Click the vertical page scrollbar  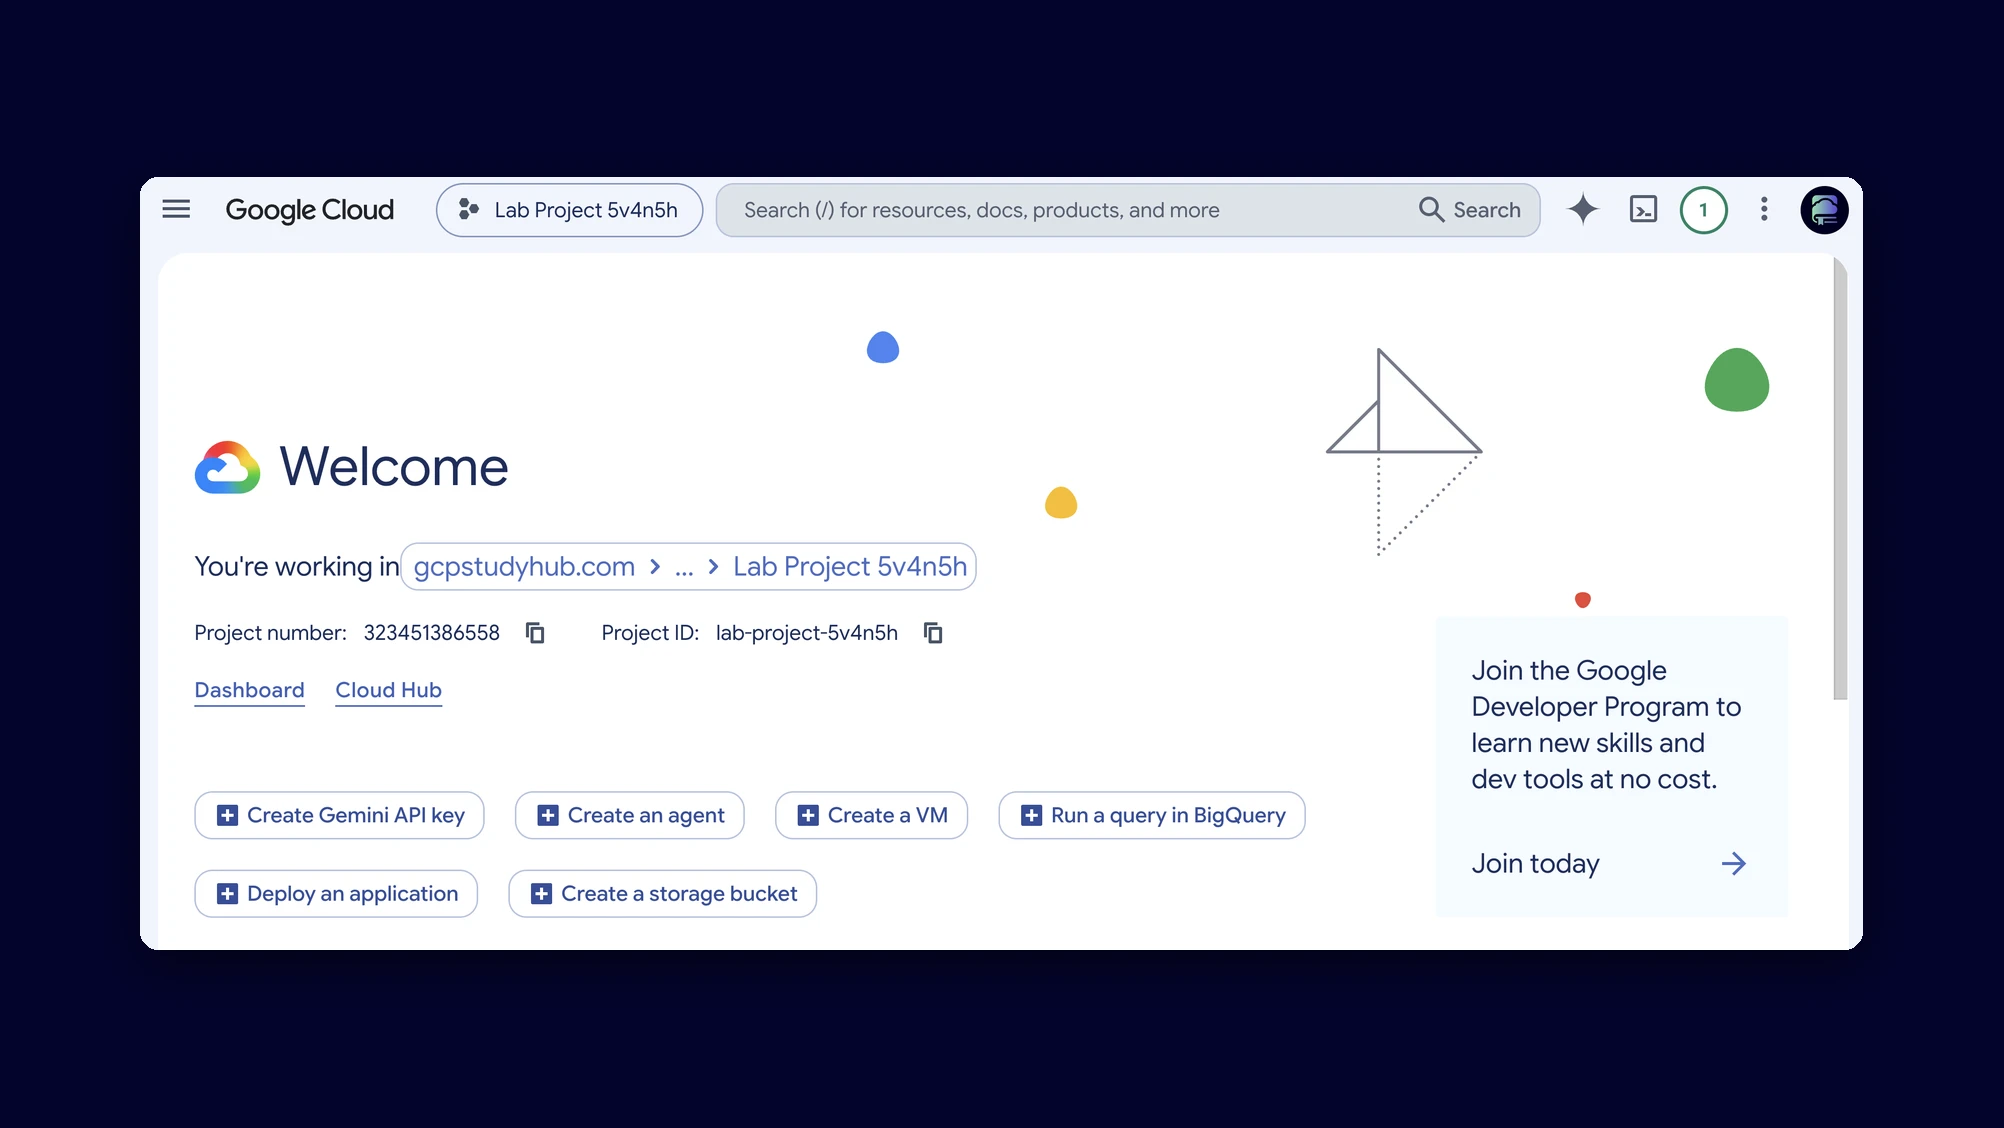[1839, 479]
